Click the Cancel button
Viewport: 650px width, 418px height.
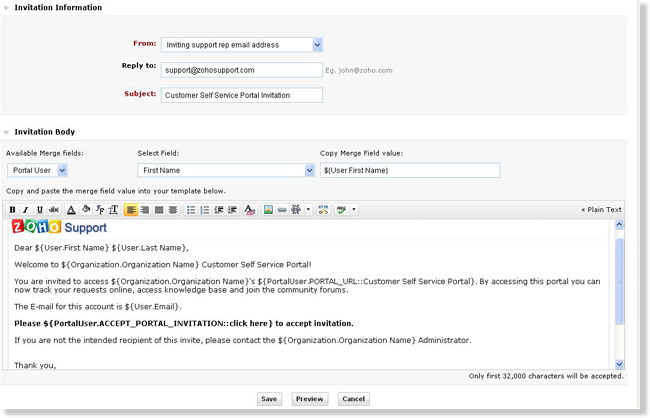353,398
